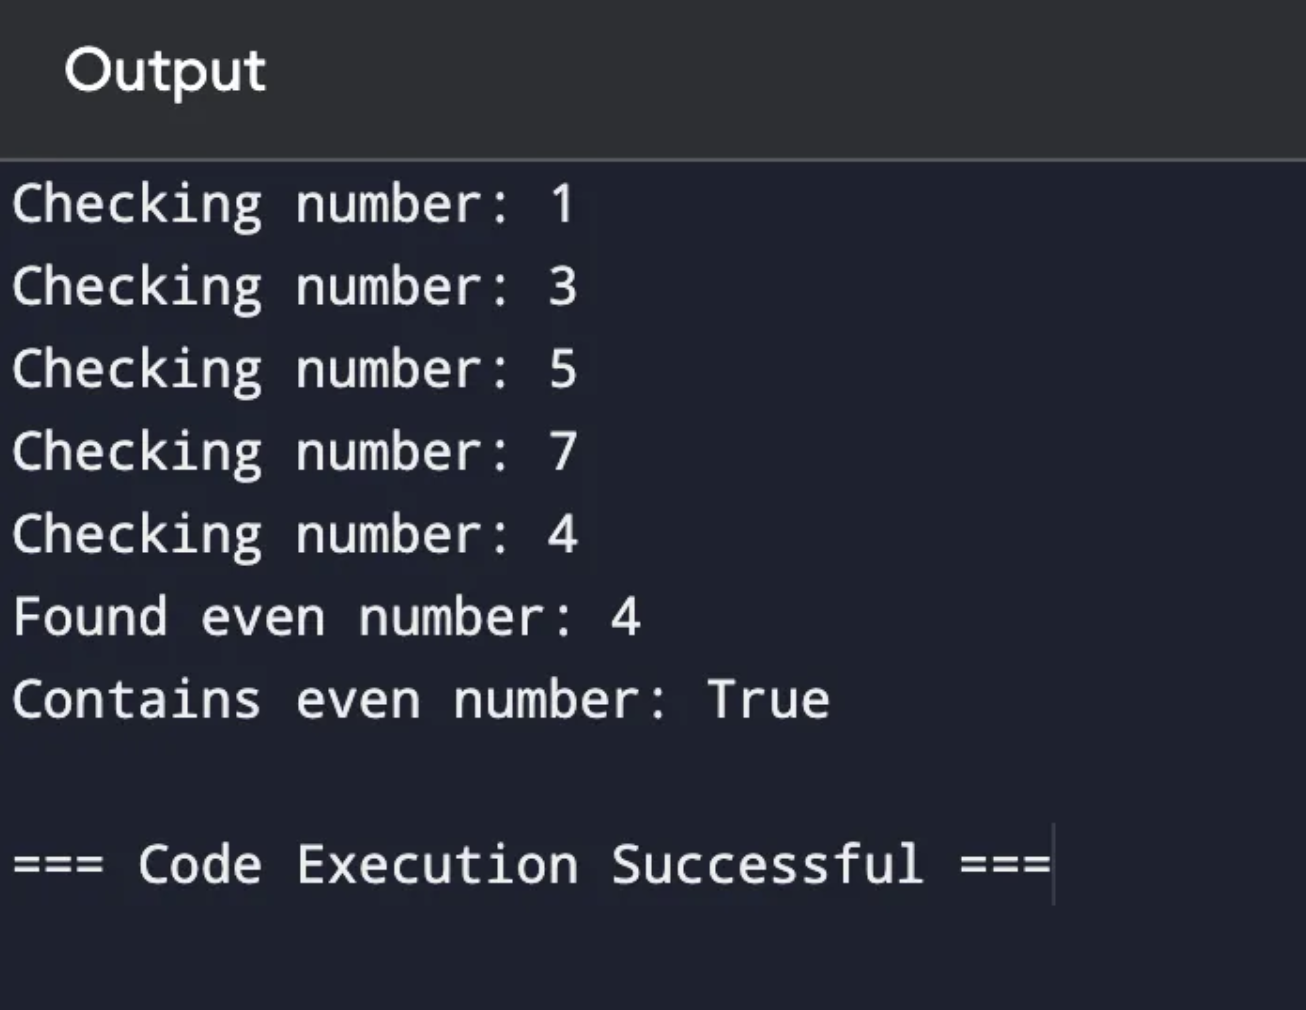Click the "True" result value
1306x1010 pixels.
coord(768,700)
